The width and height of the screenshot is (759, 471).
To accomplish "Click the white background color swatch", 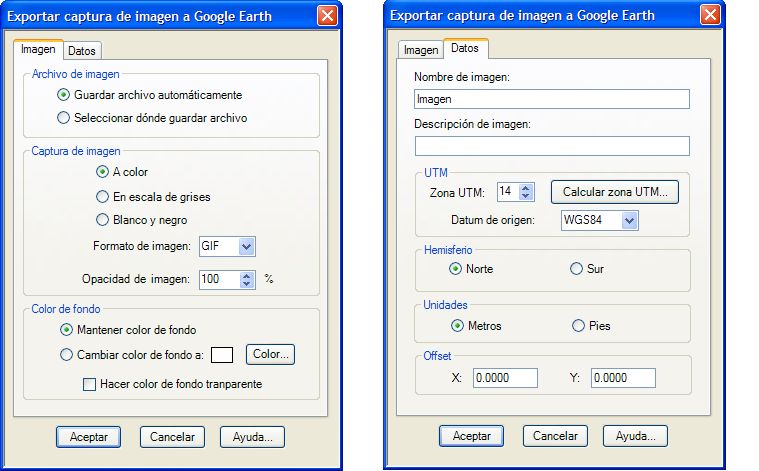I will (x=222, y=355).
